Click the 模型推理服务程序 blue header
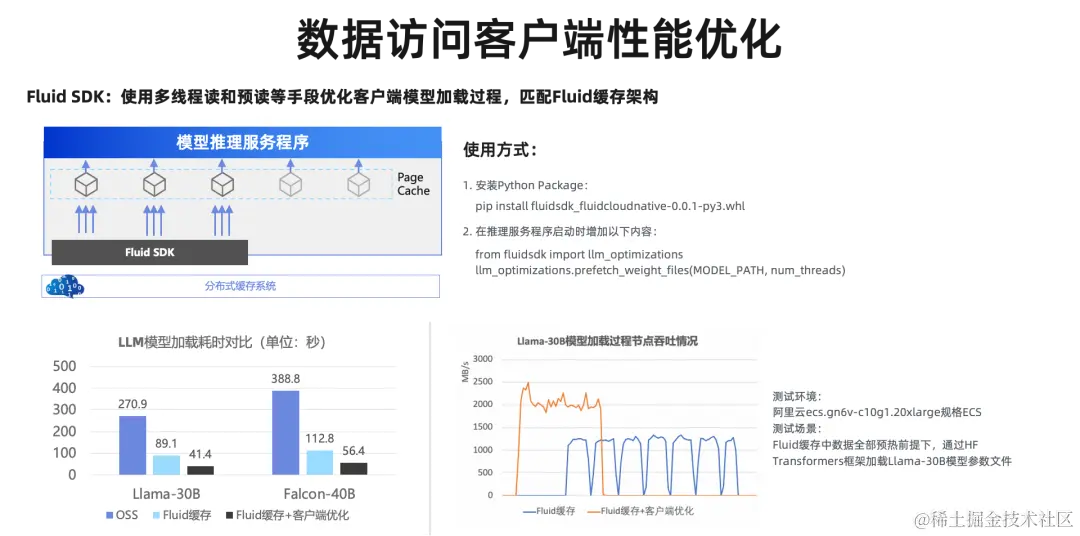Screen dimensions: 1080x536 point(242,143)
